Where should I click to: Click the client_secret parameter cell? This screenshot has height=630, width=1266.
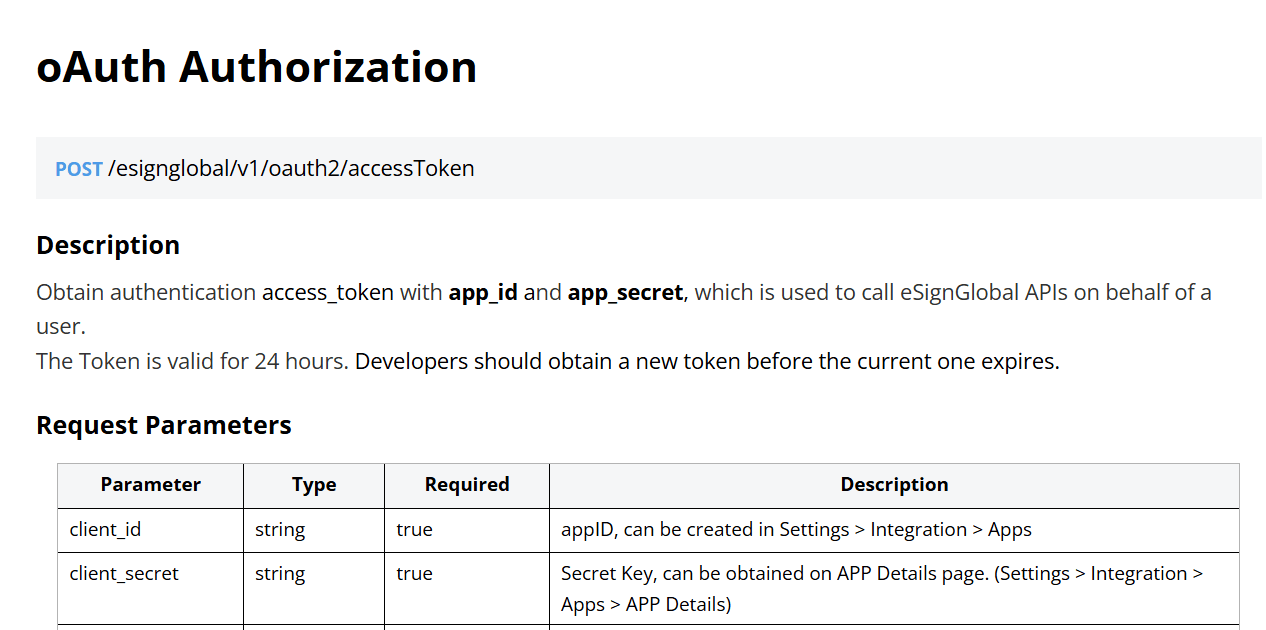124,574
